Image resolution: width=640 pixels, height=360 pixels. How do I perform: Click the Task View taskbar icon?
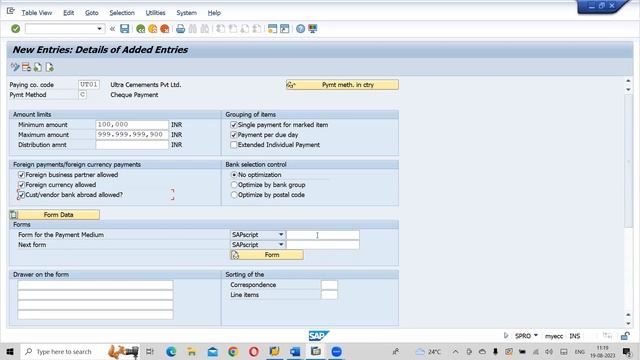coord(150,351)
